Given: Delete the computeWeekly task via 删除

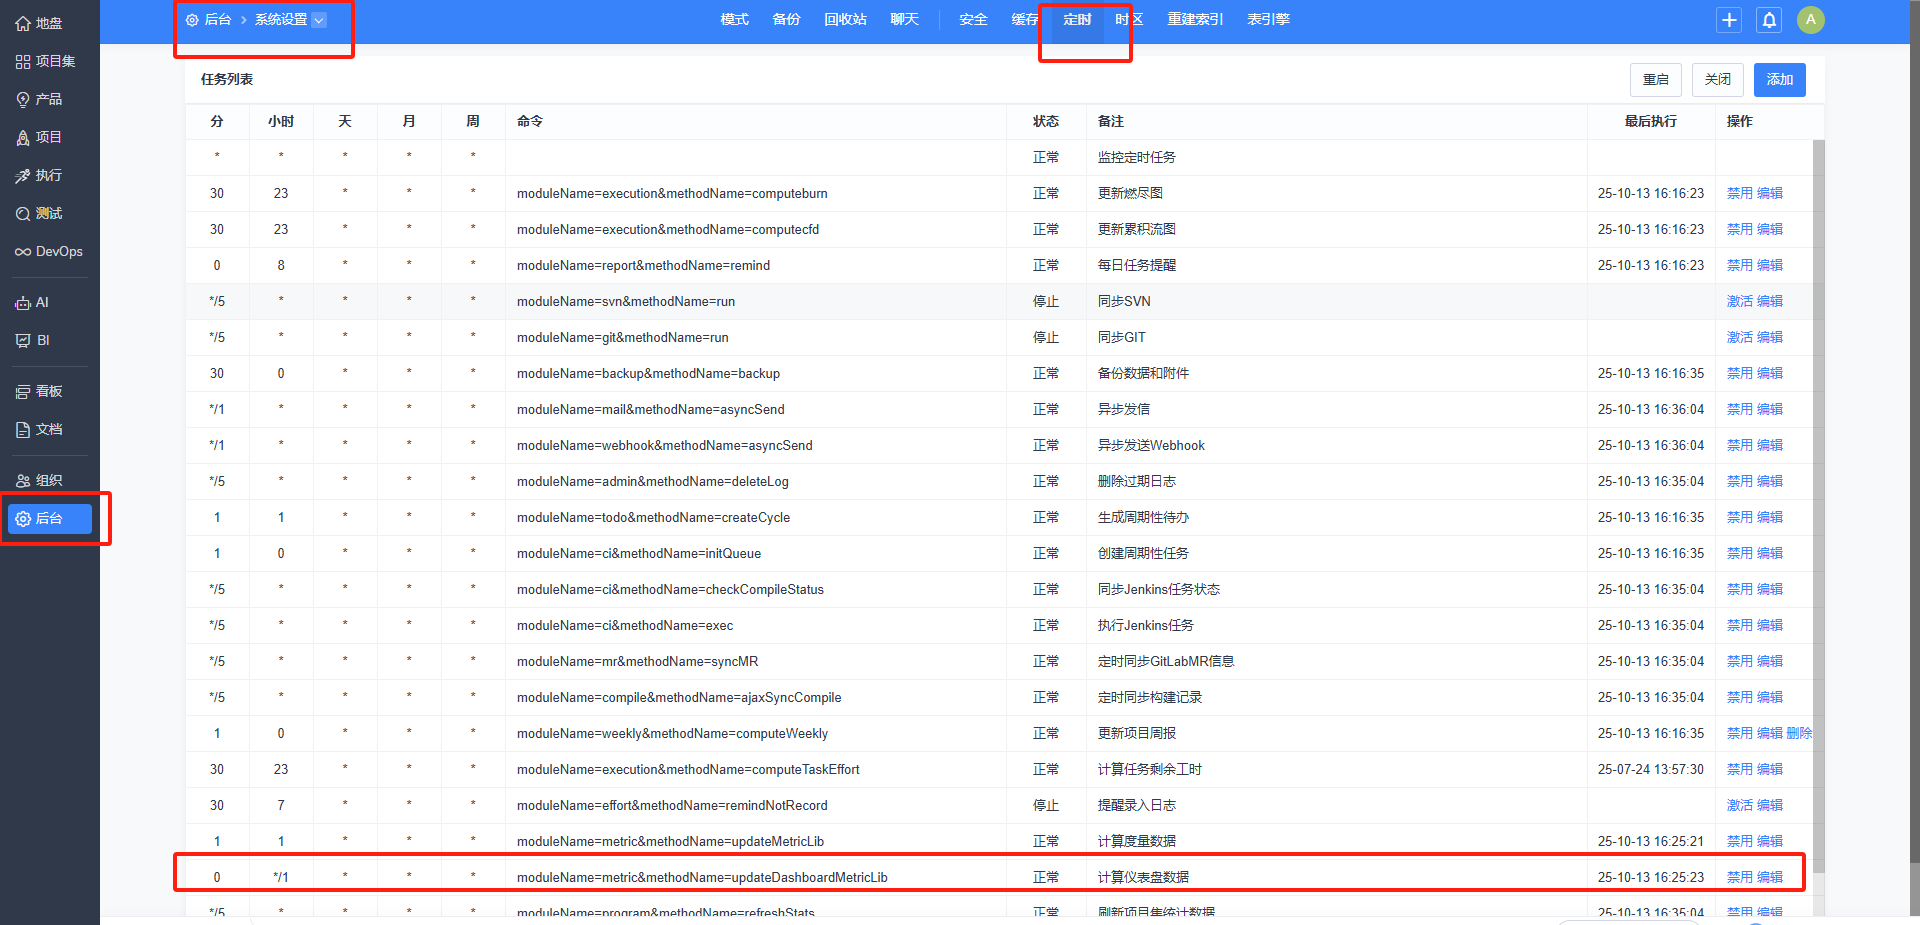Looking at the screenshot, I should click(1799, 733).
